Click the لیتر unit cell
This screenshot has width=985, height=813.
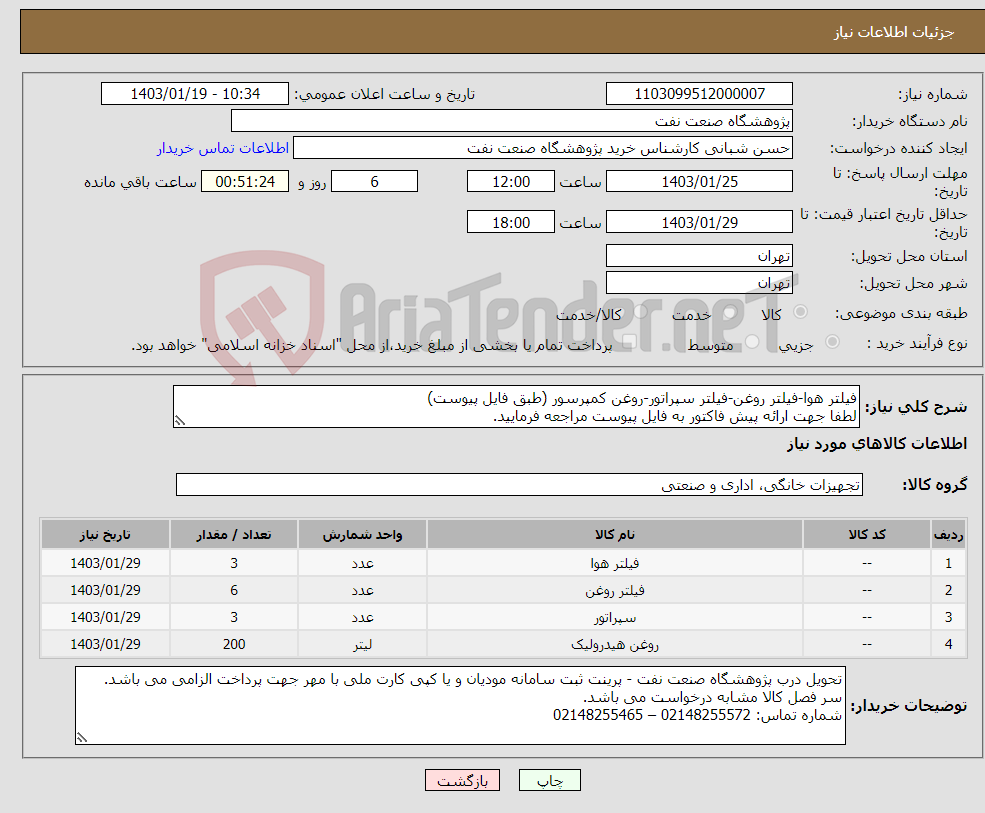[x=362, y=644]
